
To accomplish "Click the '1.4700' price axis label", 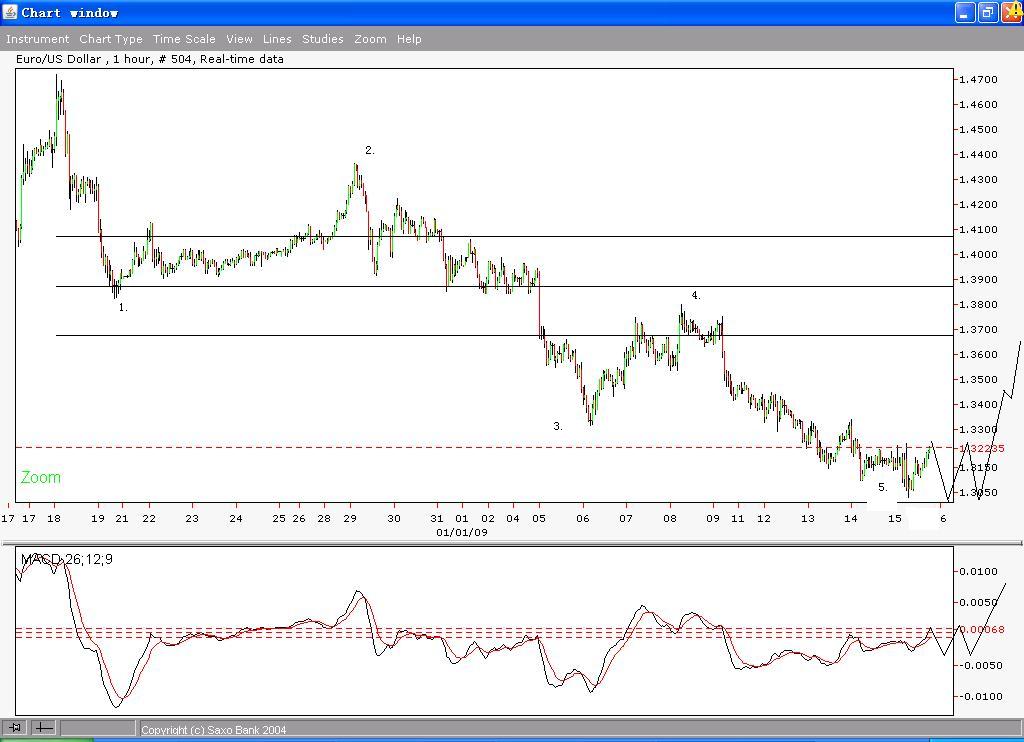I will [x=978, y=80].
